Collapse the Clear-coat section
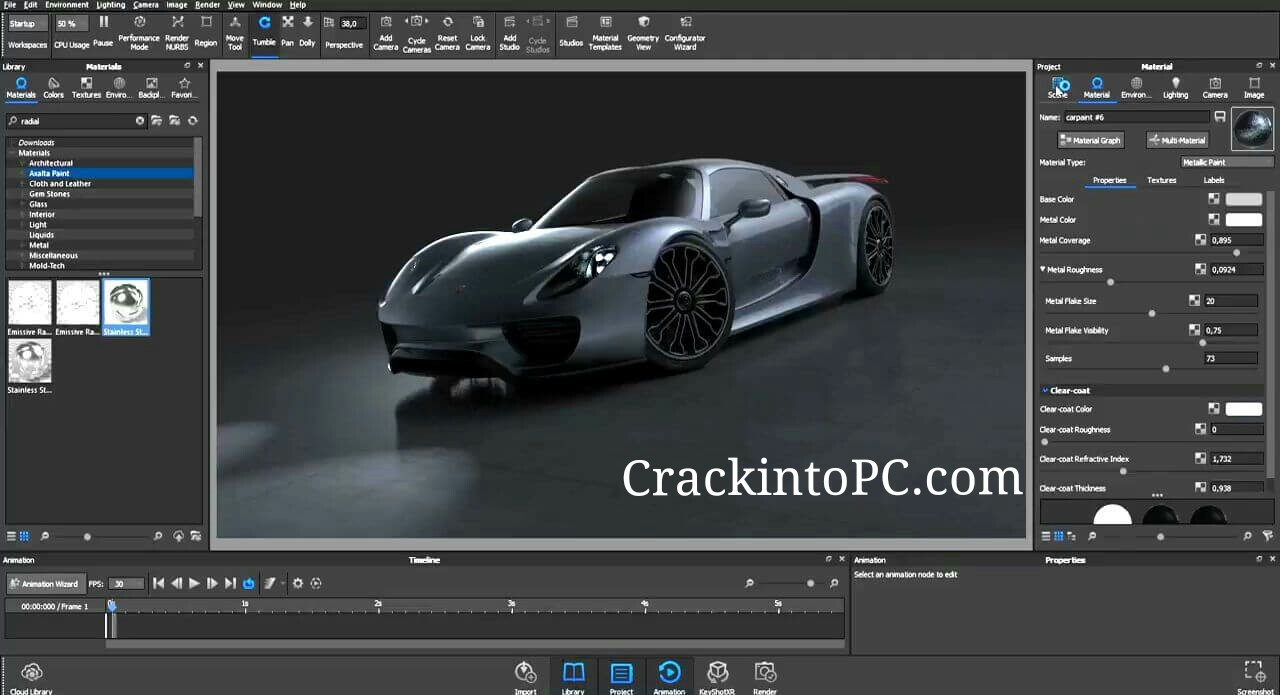This screenshot has height=695, width=1280. point(1045,390)
